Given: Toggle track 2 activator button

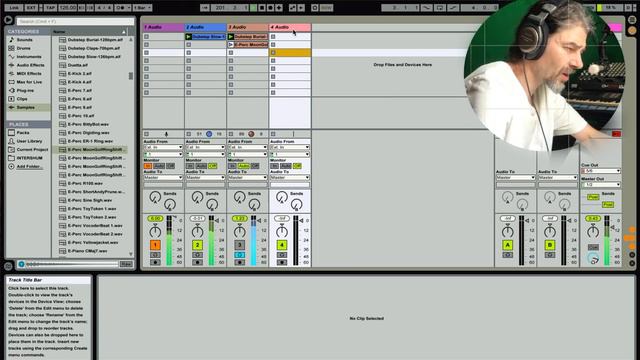Looking at the screenshot, I should tap(197, 245).
